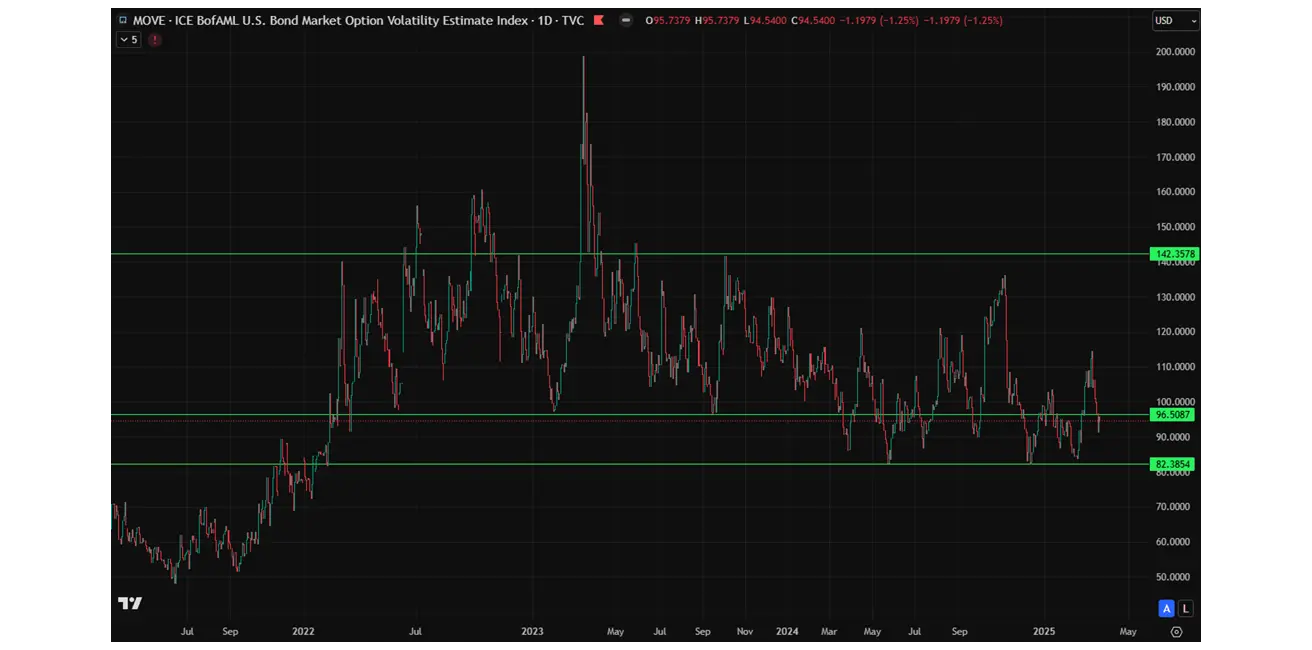Image resolution: width=1312 pixels, height=650 pixels.
Task: Click the O95.7379 open value in header
Action: 669,20
